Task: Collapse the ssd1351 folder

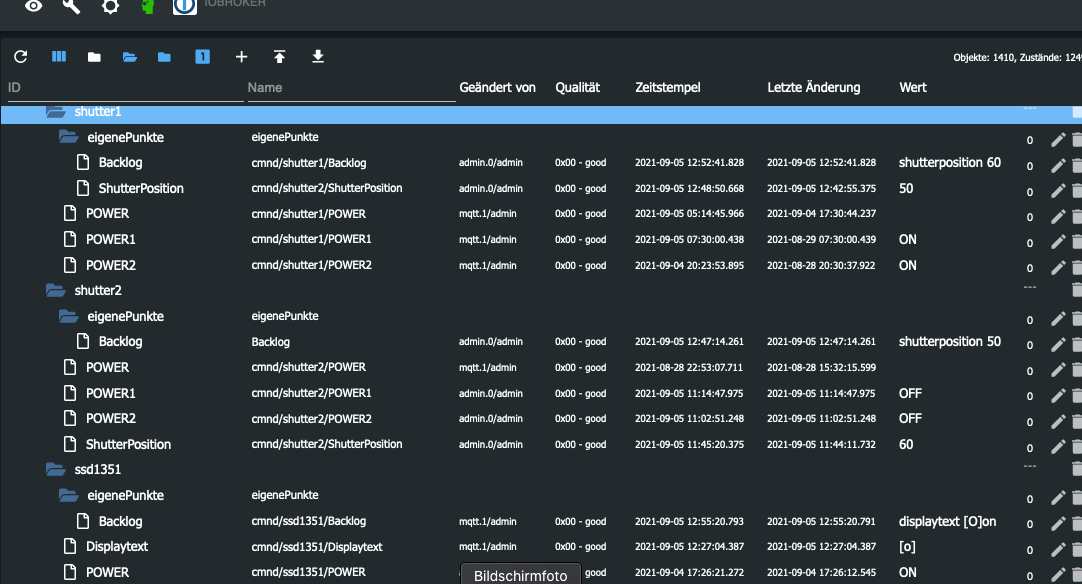Action: click(x=56, y=469)
